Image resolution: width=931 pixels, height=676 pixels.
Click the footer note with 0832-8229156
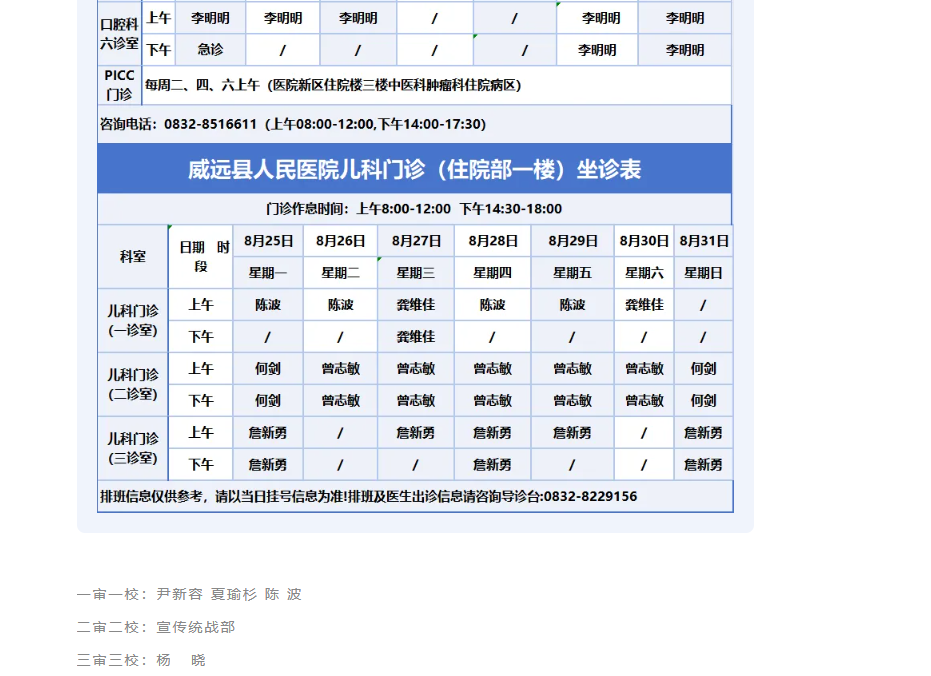click(369, 497)
